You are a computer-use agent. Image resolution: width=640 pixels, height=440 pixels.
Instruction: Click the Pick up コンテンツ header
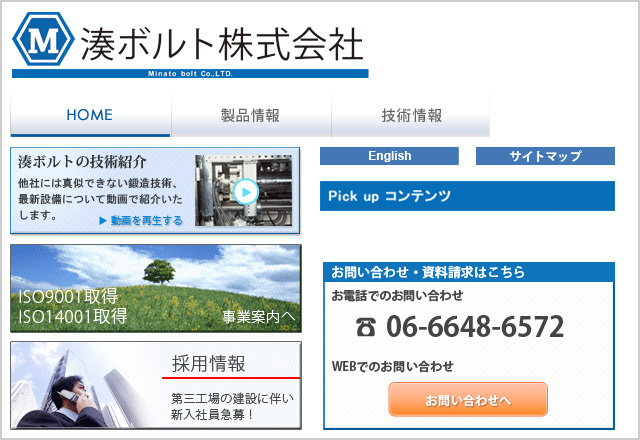467,196
